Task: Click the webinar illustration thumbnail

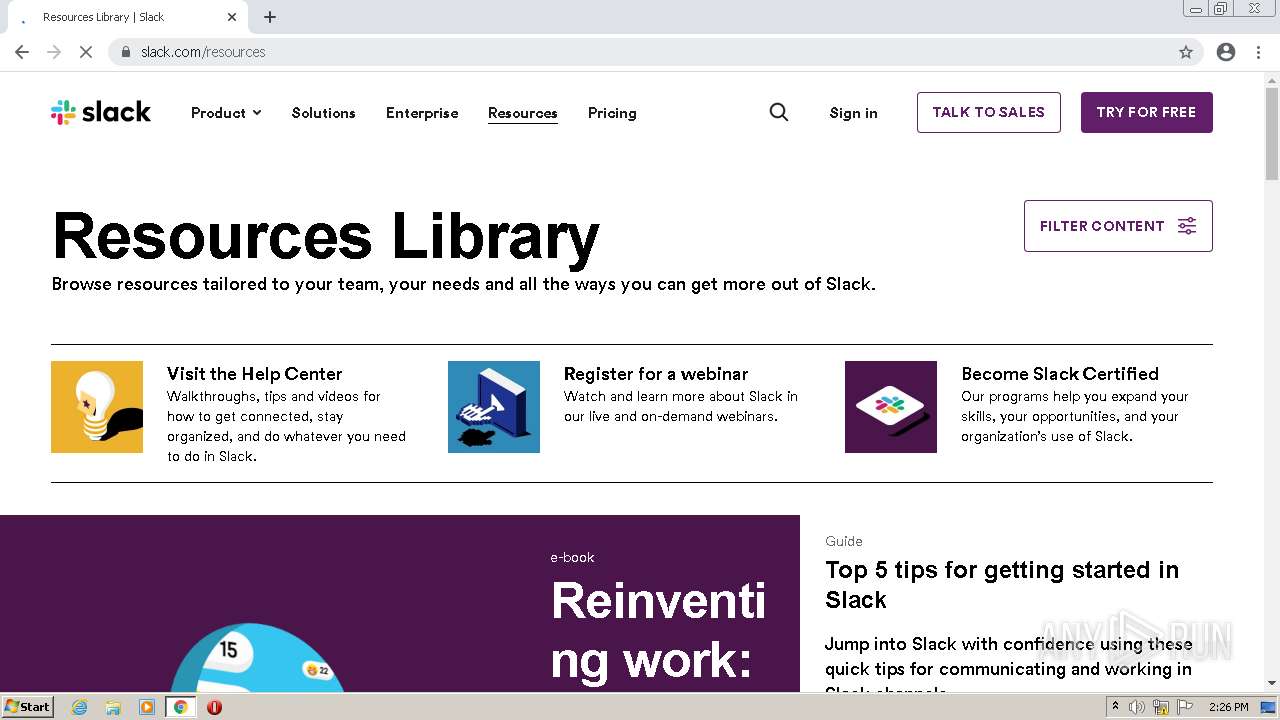Action: pos(494,407)
